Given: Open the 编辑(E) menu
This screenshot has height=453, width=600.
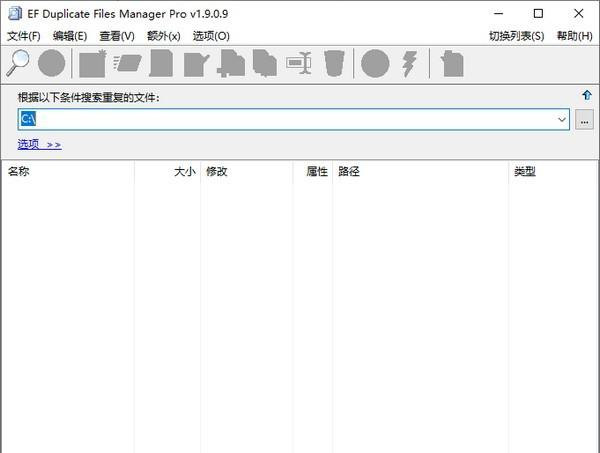Looking at the screenshot, I should pos(70,36).
